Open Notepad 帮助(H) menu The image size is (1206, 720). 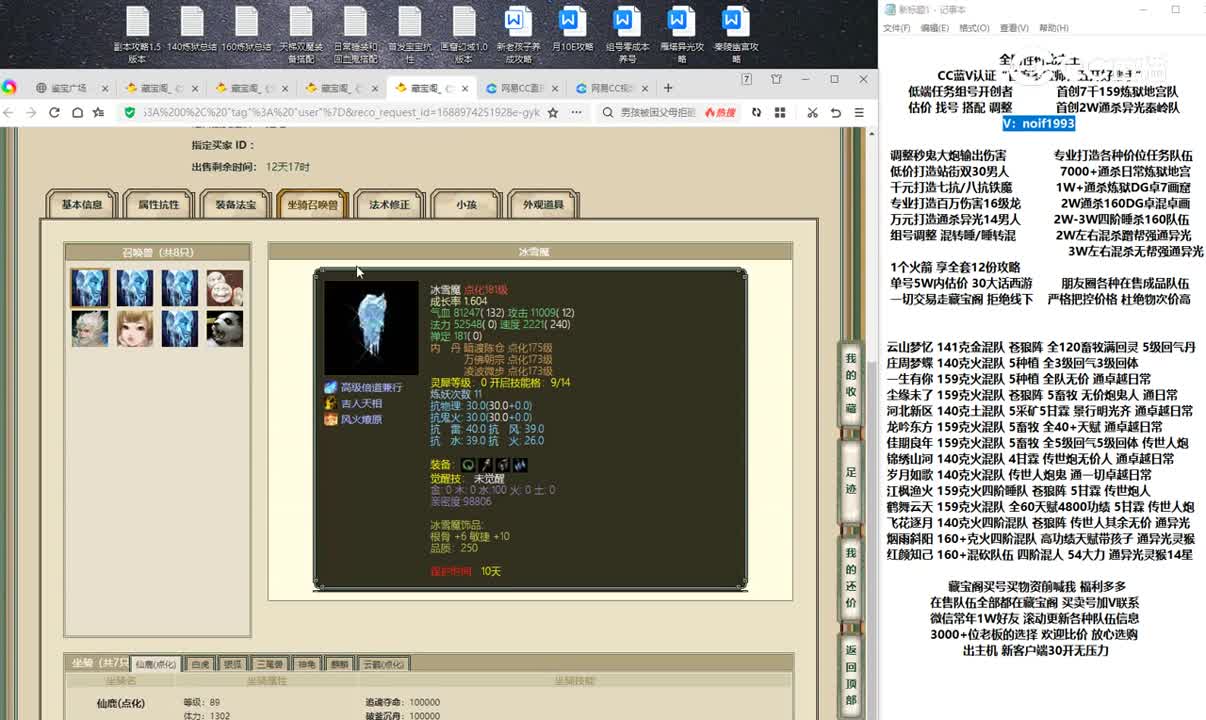pyautogui.click(x=1054, y=28)
